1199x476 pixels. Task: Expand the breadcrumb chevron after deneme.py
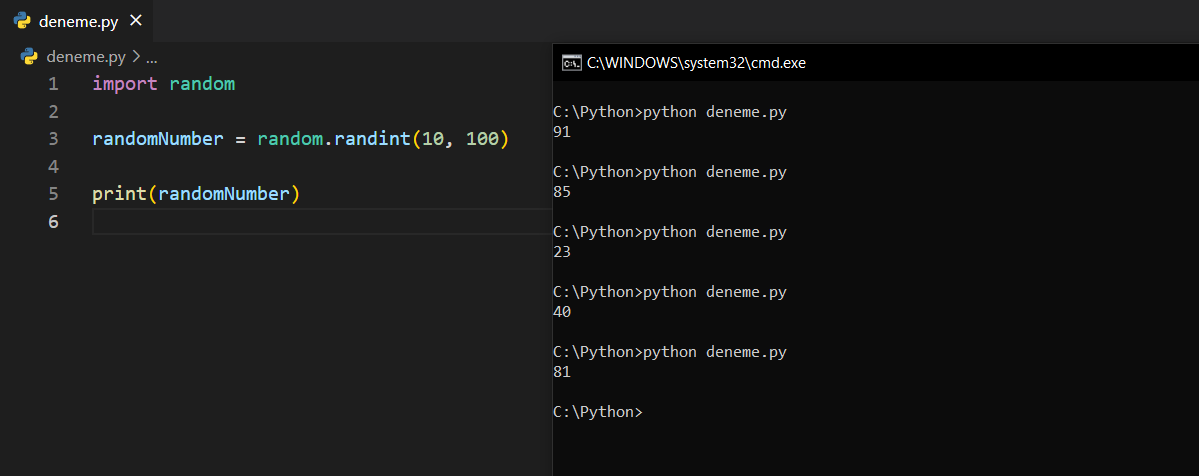[x=136, y=57]
